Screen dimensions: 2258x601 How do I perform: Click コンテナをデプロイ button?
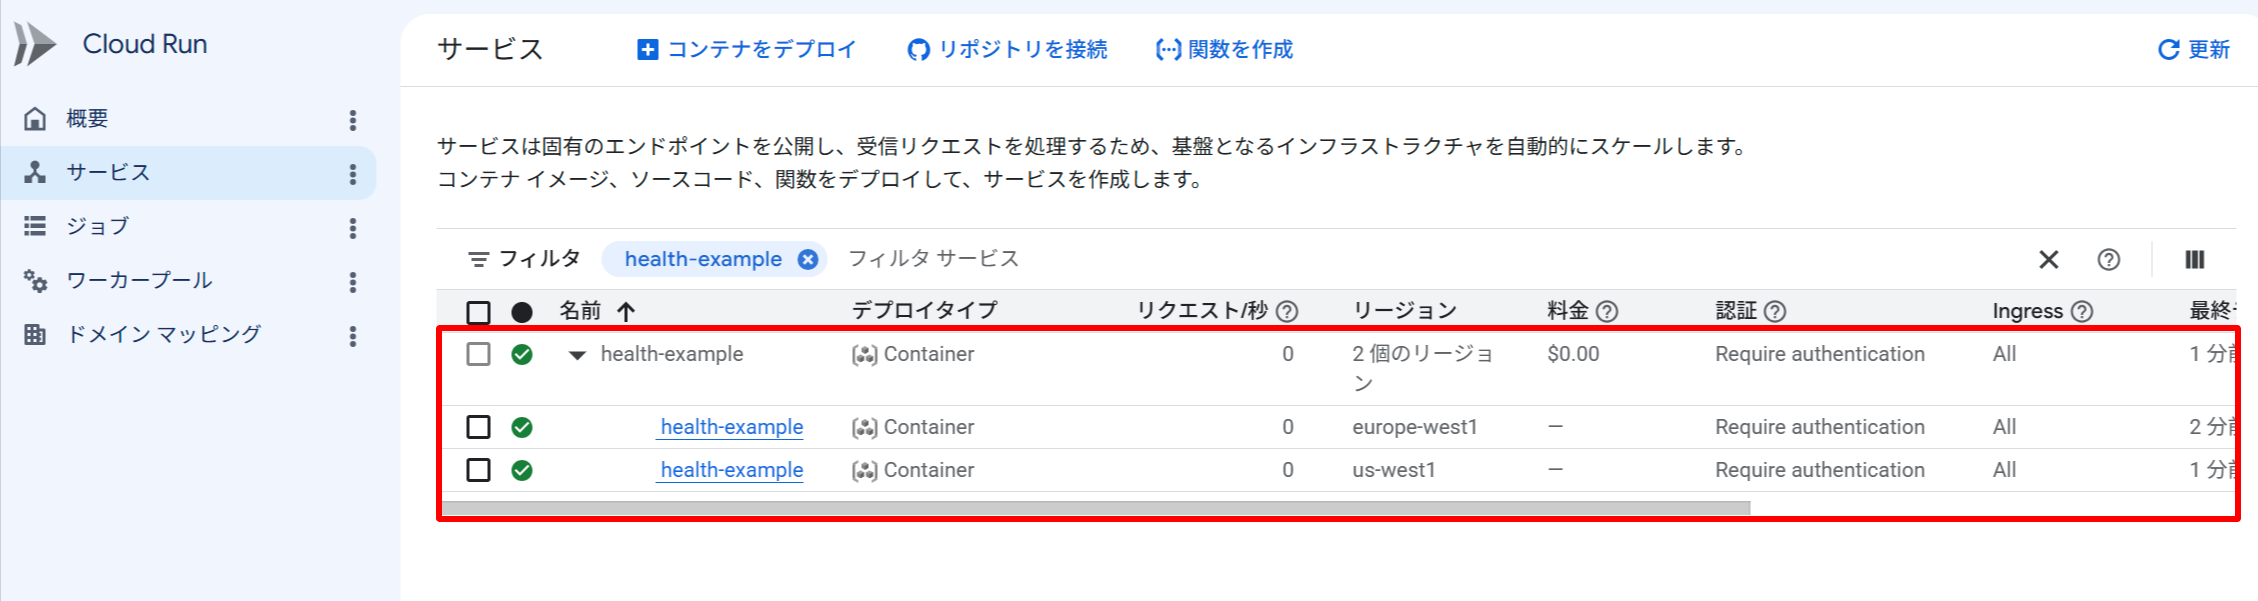(746, 49)
